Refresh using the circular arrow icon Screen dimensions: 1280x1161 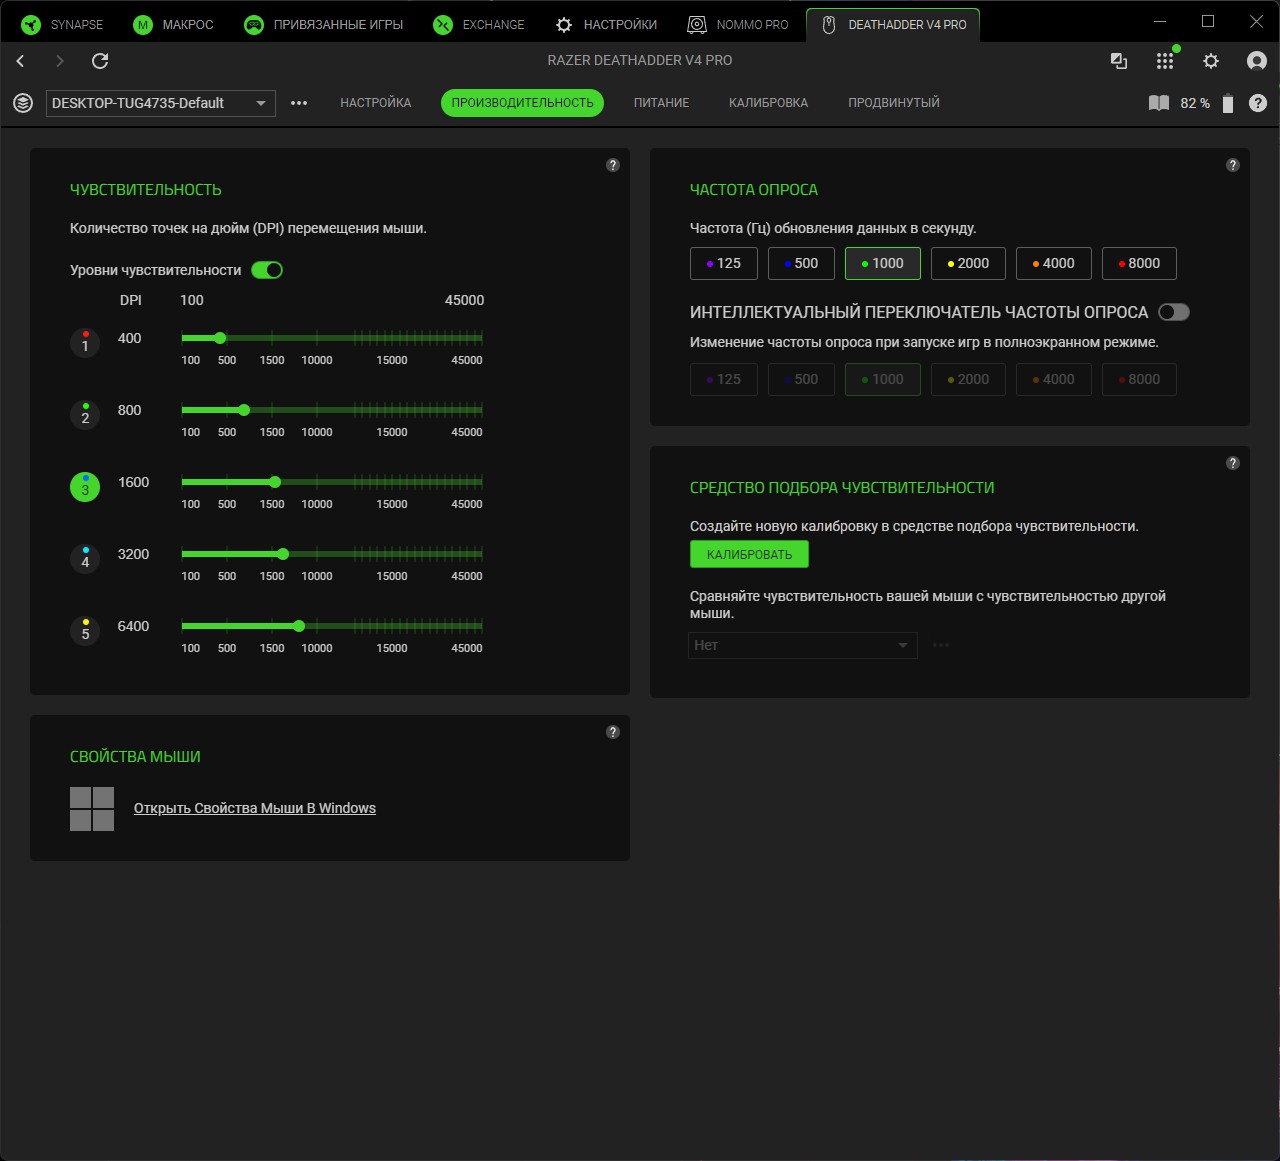(100, 61)
